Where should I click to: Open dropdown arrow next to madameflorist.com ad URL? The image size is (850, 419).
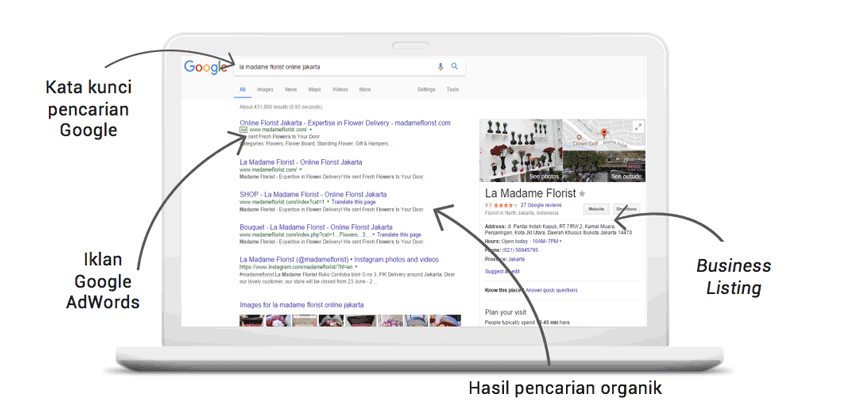311,130
